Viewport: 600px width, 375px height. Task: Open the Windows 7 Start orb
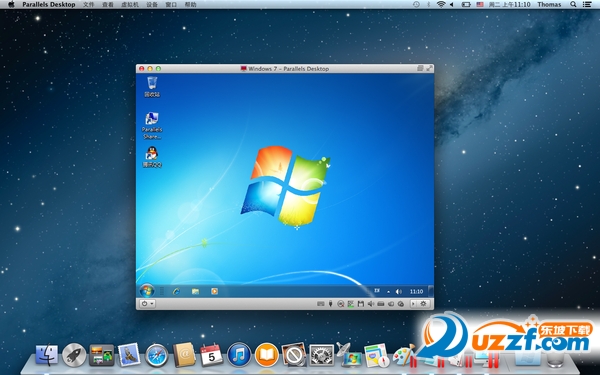click(147, 291)
